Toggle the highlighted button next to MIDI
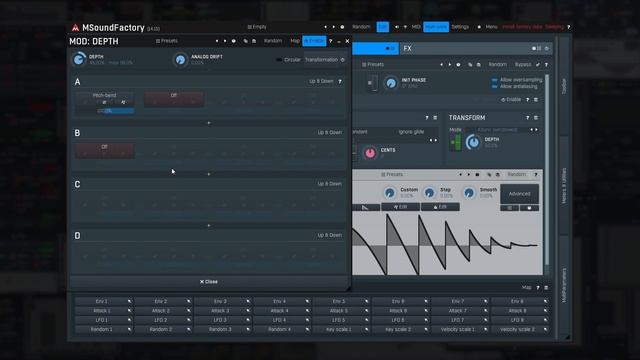This screenshot has width=640, height=360. click(436, 27)
